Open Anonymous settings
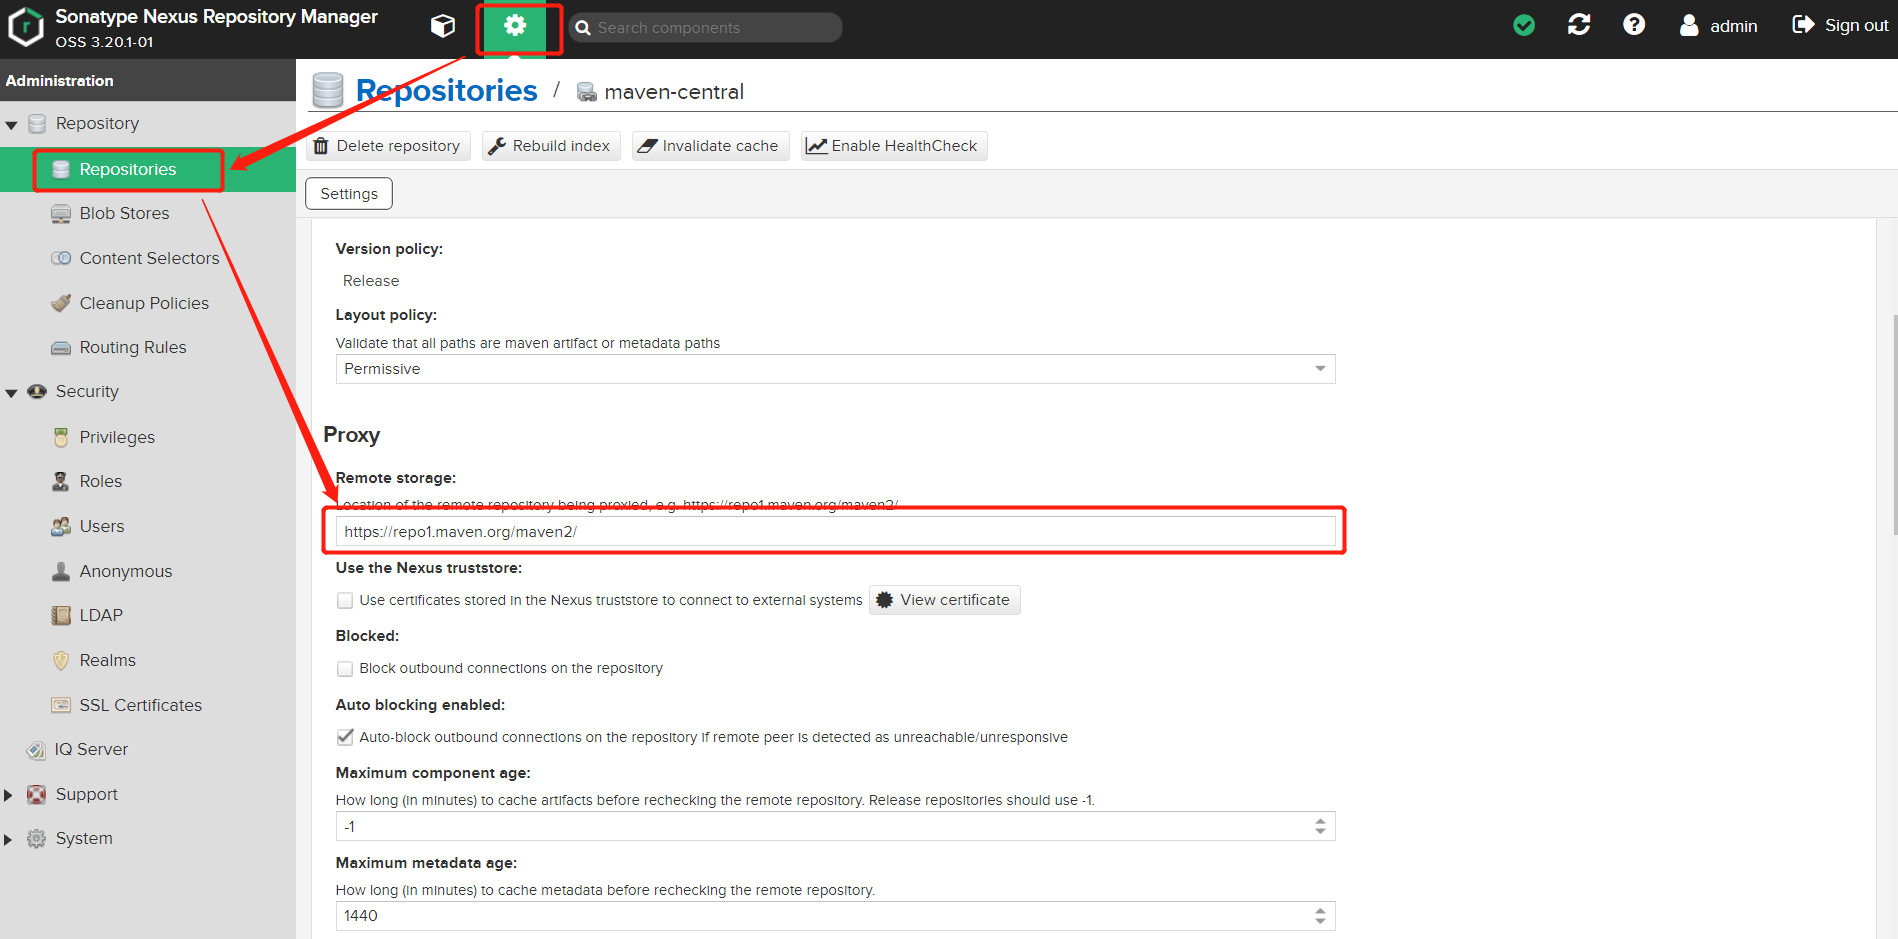The height and width of the screenshot is (939, 1898). 126,571
